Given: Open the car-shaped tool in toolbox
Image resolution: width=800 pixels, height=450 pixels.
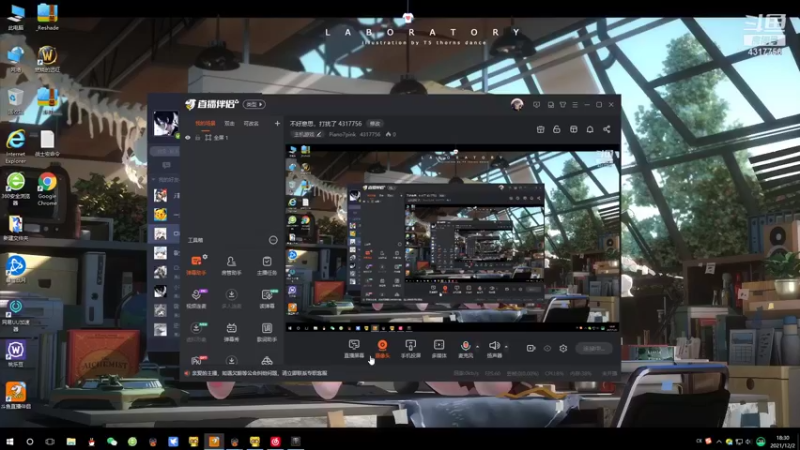Looking at the screenshot, I should coord(267,361).
